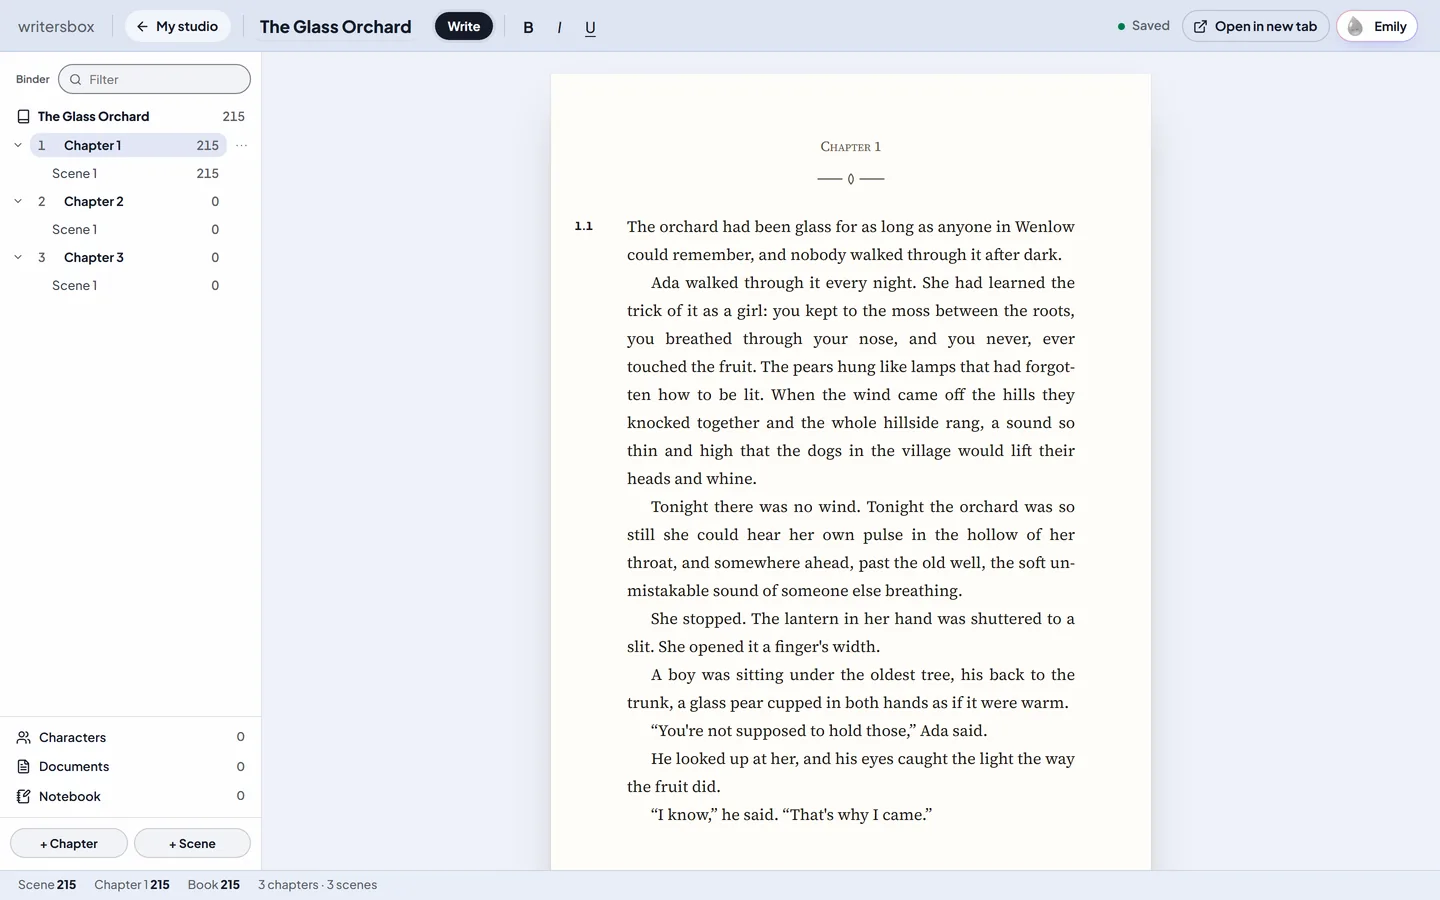This screenshot has width=1440, height=900.
Task: Add a new scene
Action: pos(192,843)
